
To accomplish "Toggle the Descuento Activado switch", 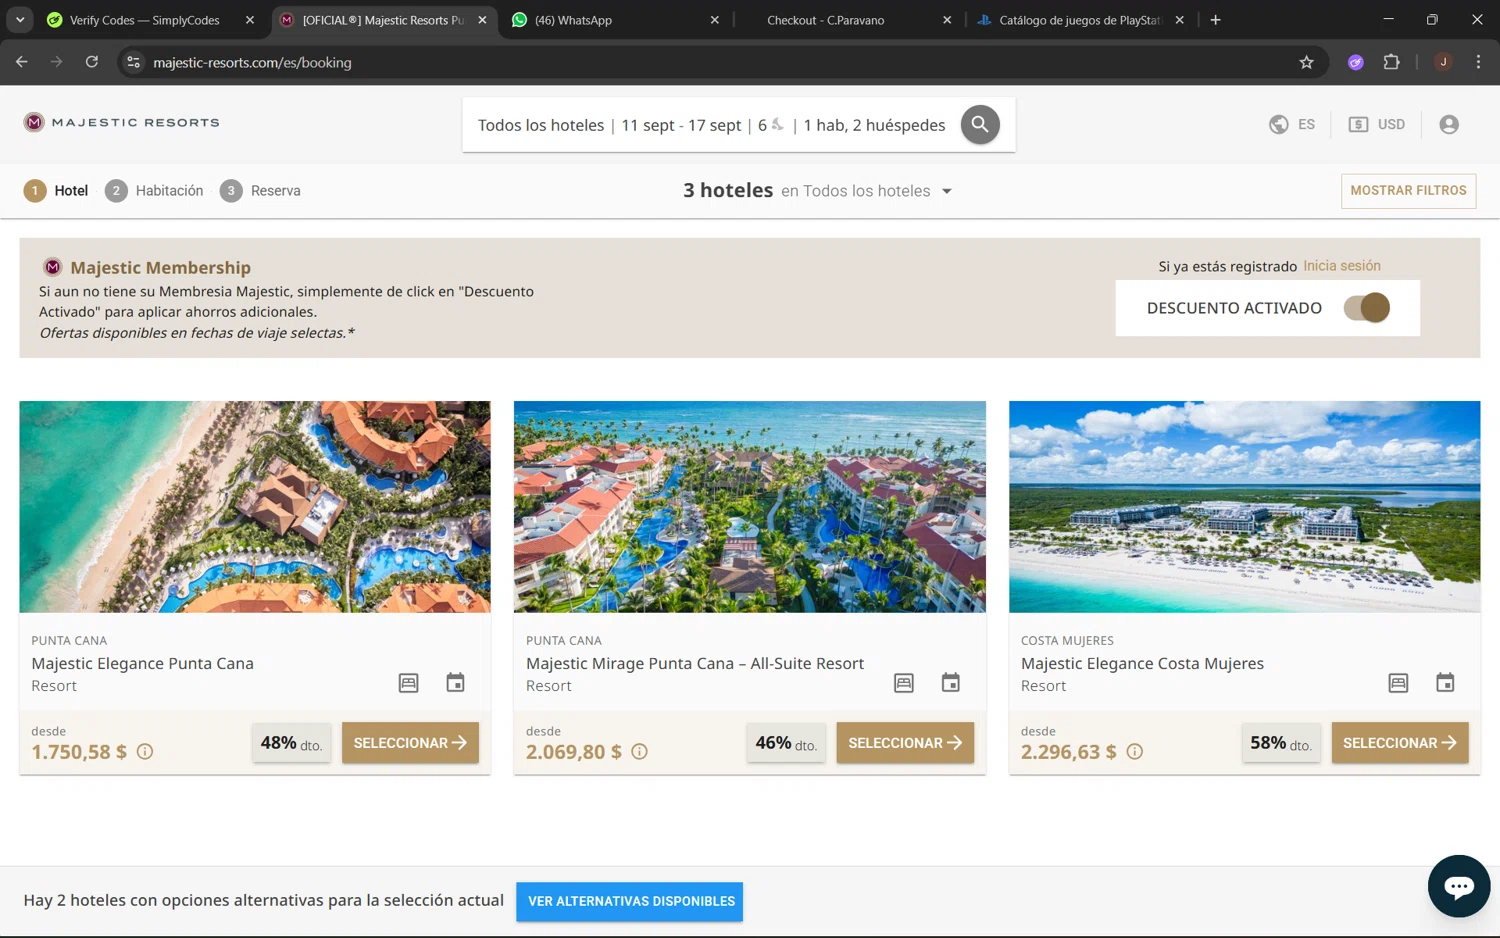I will coord(1367,307).
